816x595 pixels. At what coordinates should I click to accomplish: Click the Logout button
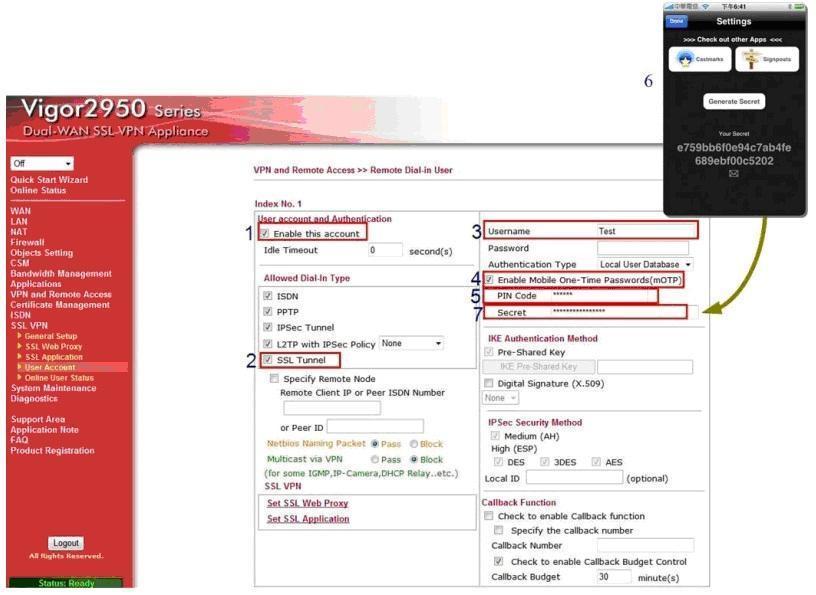[66, 543]
